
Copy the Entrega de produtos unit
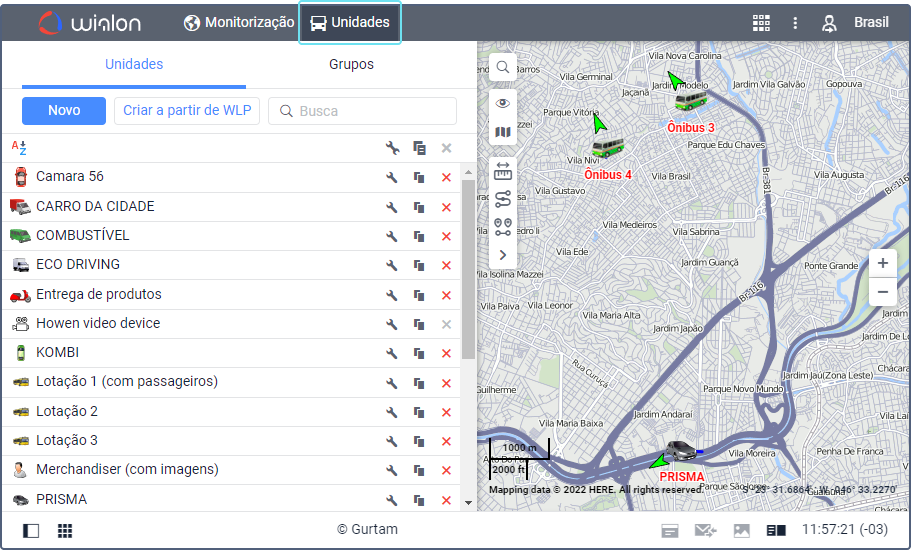point(419,295)
